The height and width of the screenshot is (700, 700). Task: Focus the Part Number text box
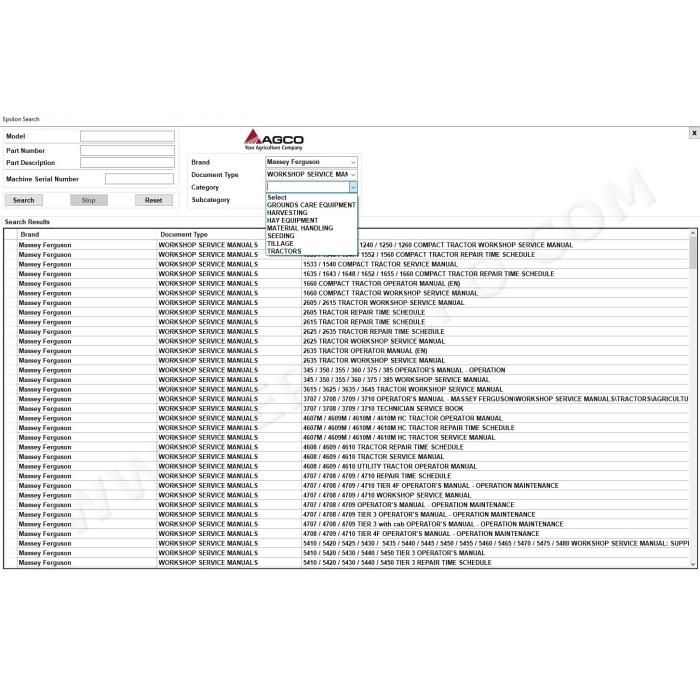tap(127, 150)
